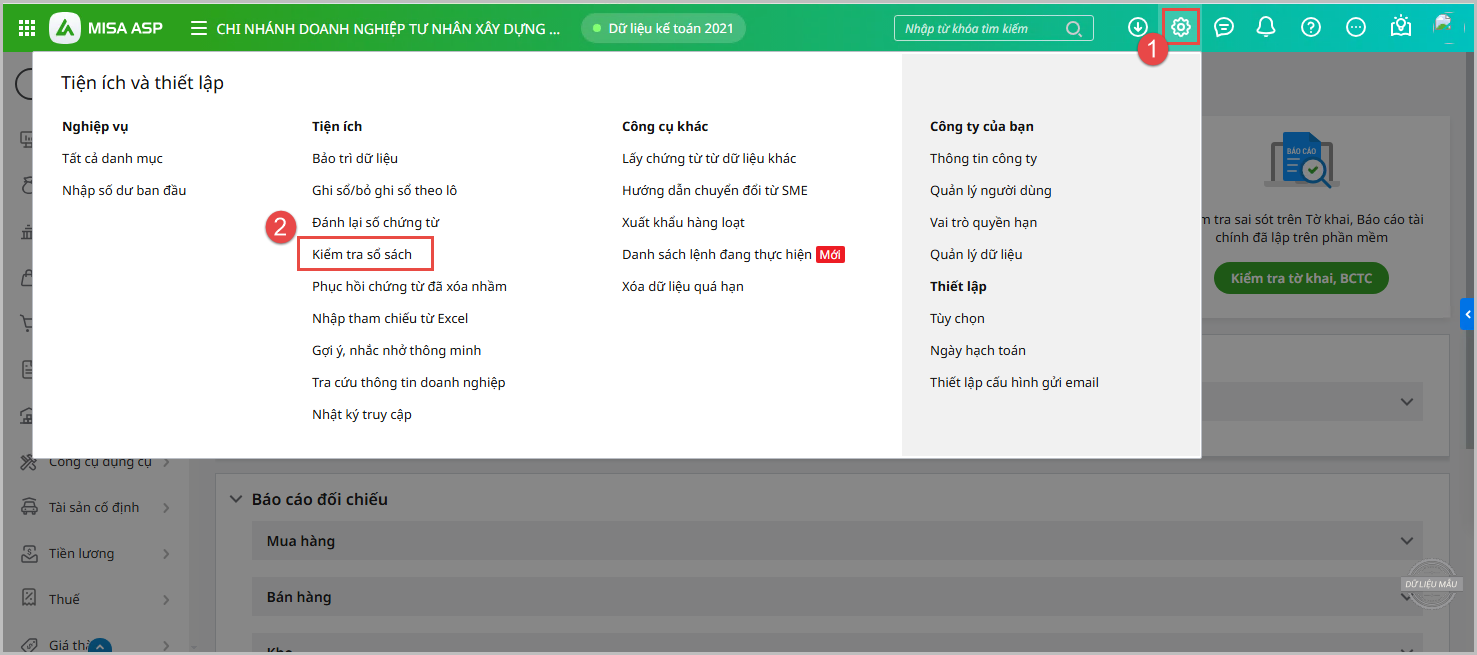
Task: Open the more options ellipsis icon
Action: coord(1356,28)
